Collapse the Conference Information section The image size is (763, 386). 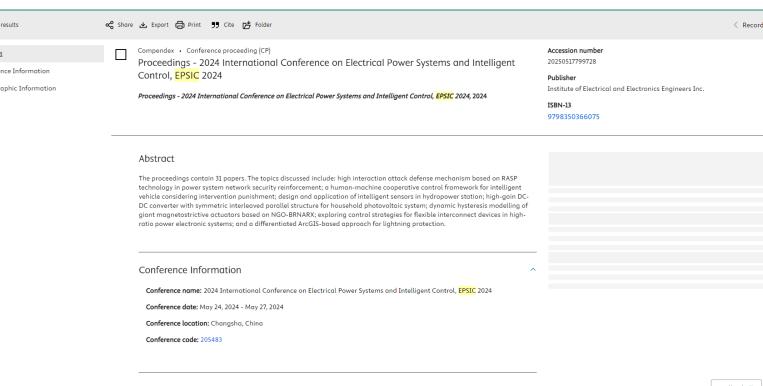533,269
